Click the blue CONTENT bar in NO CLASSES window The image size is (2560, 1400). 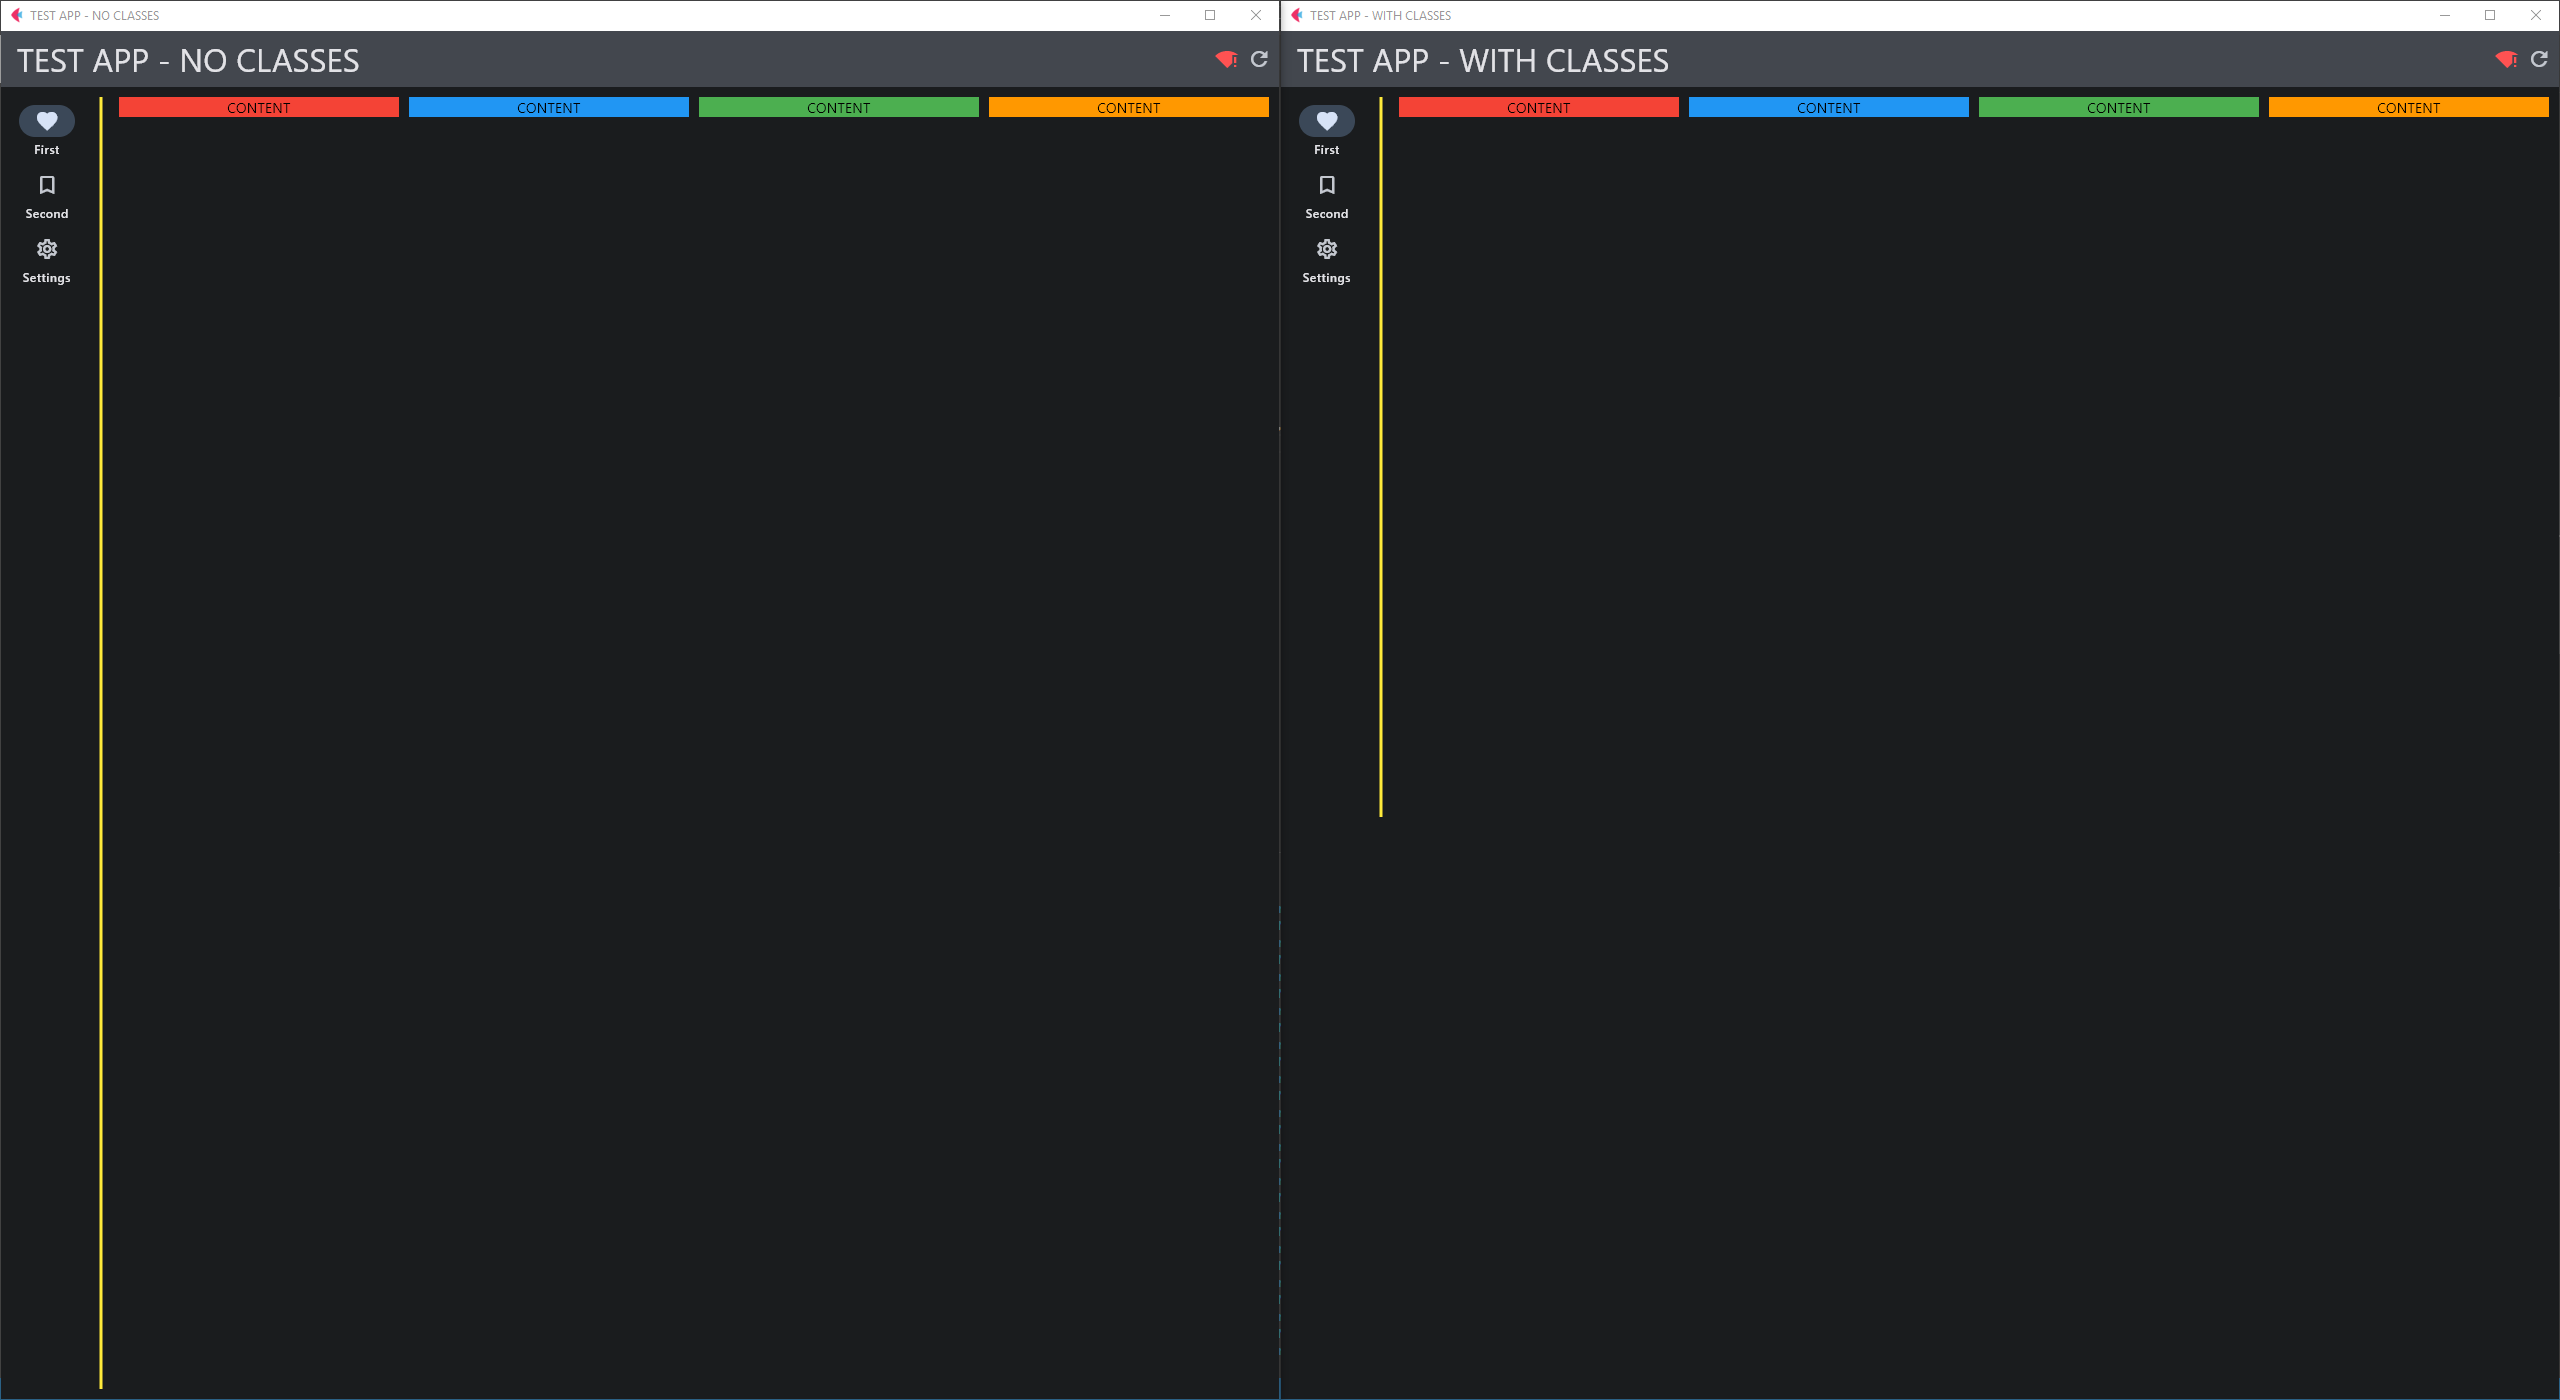click(548, 107)
